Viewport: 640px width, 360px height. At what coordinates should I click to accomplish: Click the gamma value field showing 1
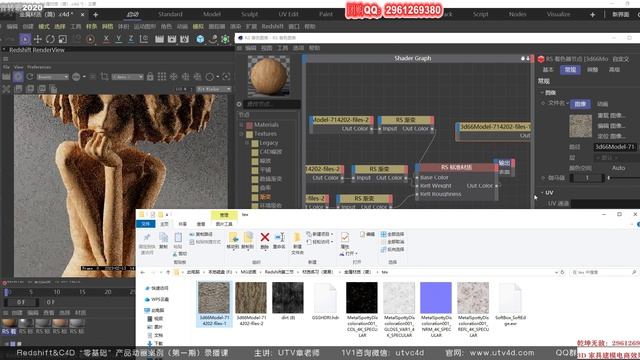587,178
